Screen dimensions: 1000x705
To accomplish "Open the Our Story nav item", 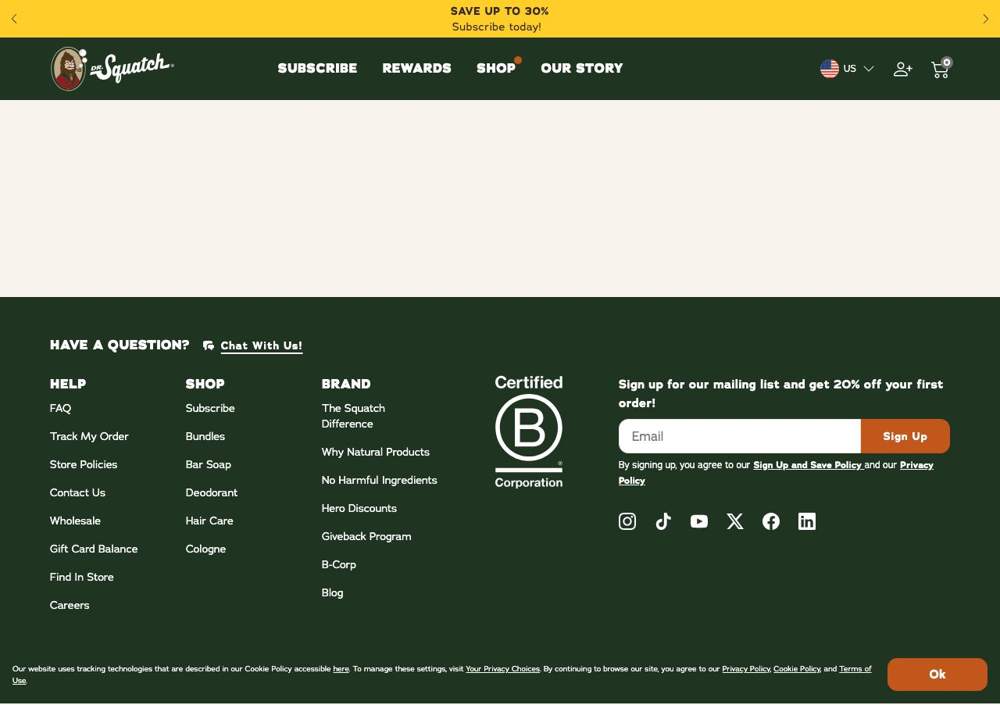I will (582, 68).
